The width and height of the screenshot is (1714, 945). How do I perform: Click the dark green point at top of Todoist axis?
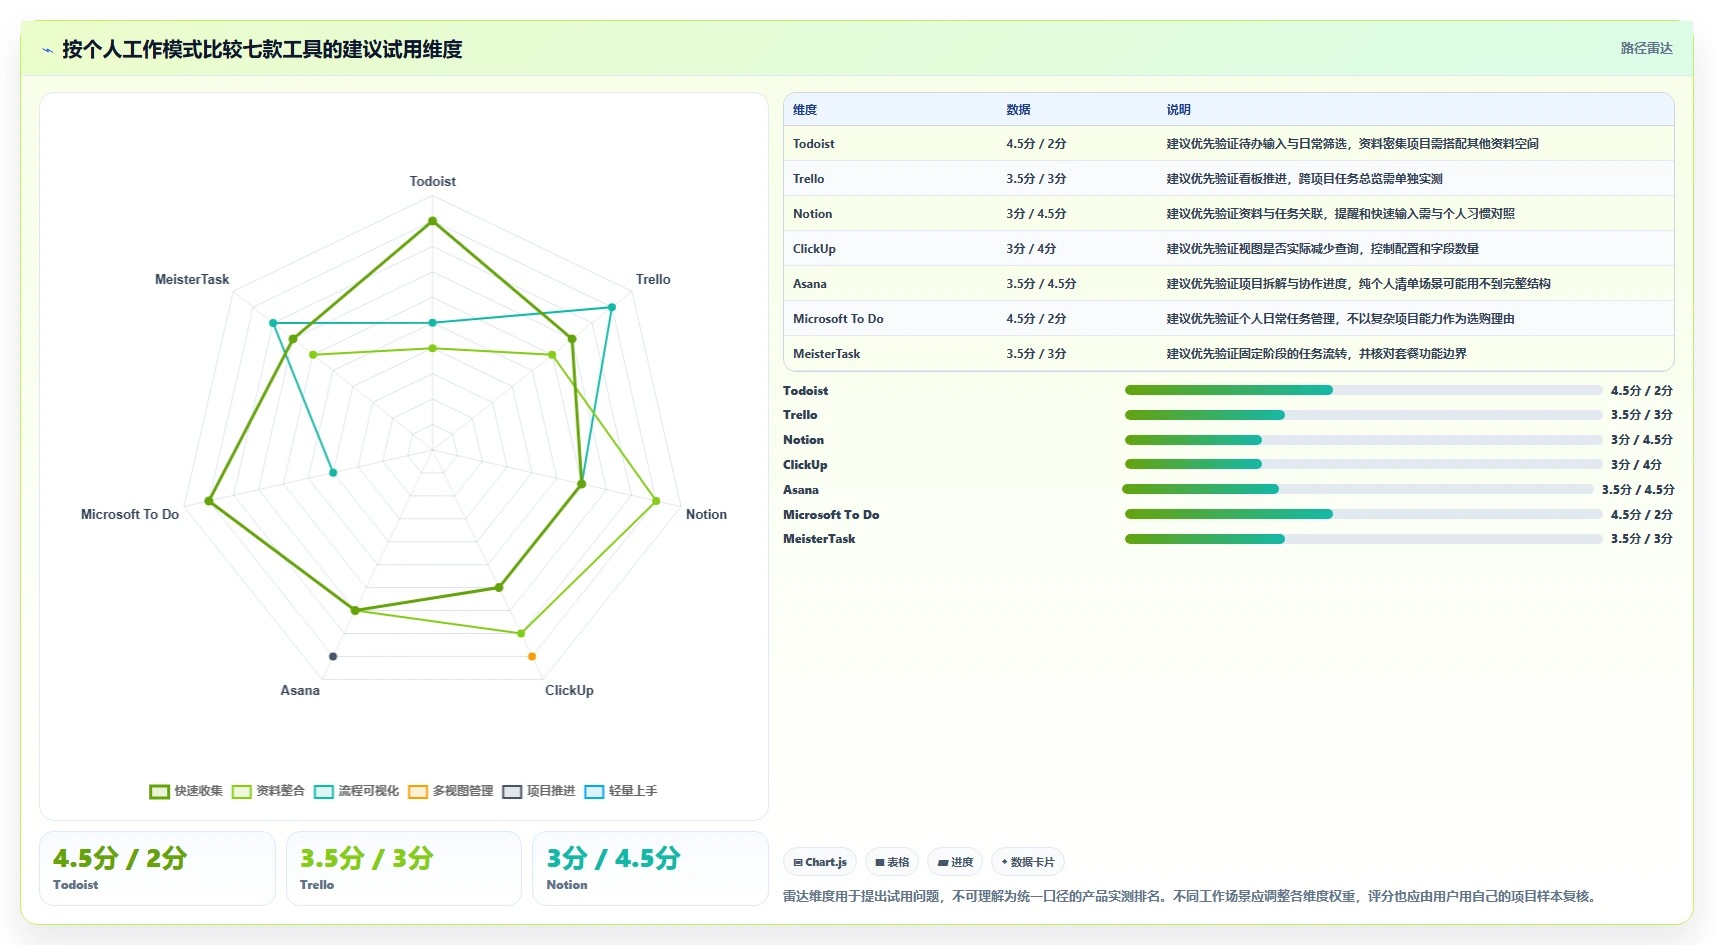tap(433, 221)
